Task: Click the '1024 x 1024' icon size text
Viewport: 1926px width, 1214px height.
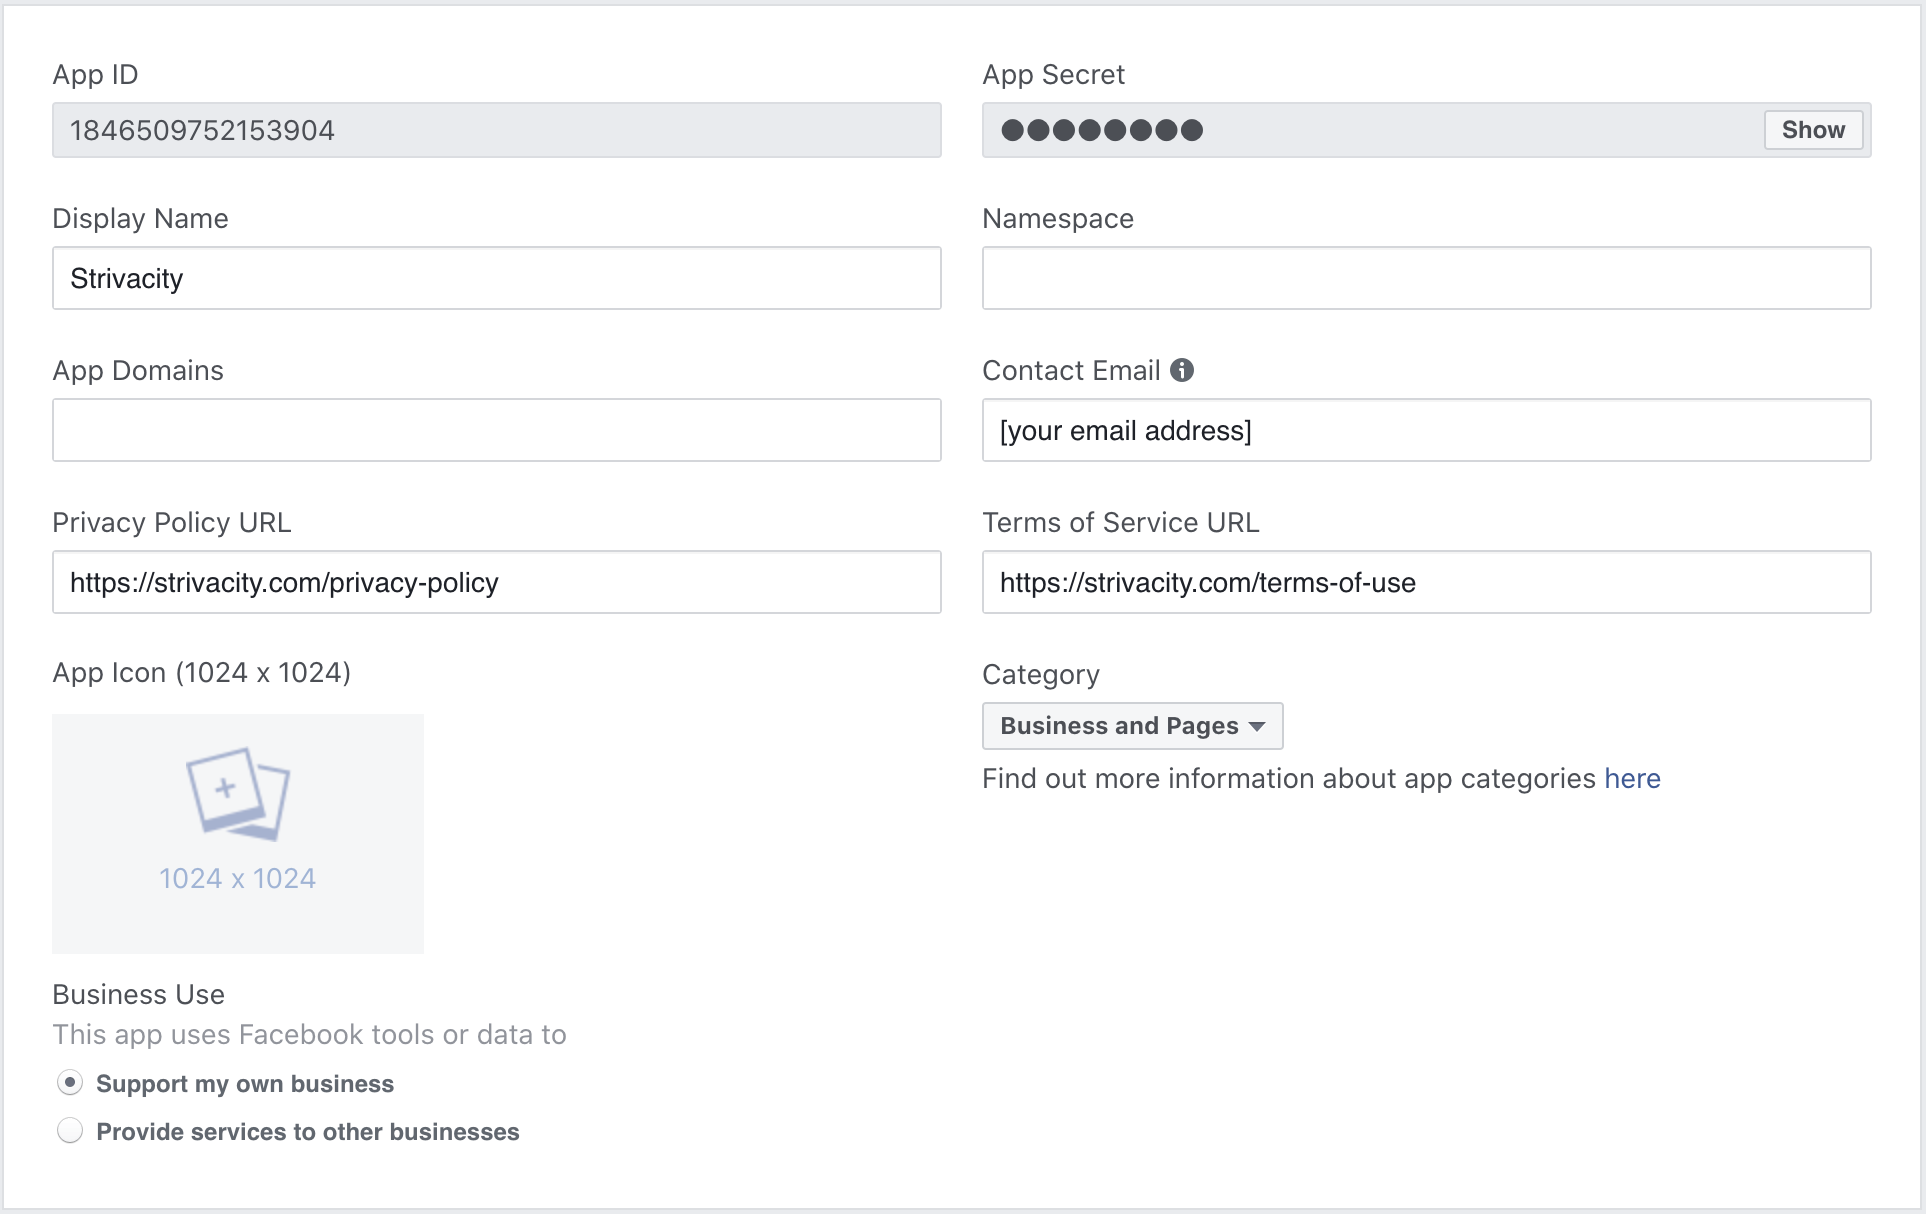Action: pyautogui.click(x=238, y=879)
